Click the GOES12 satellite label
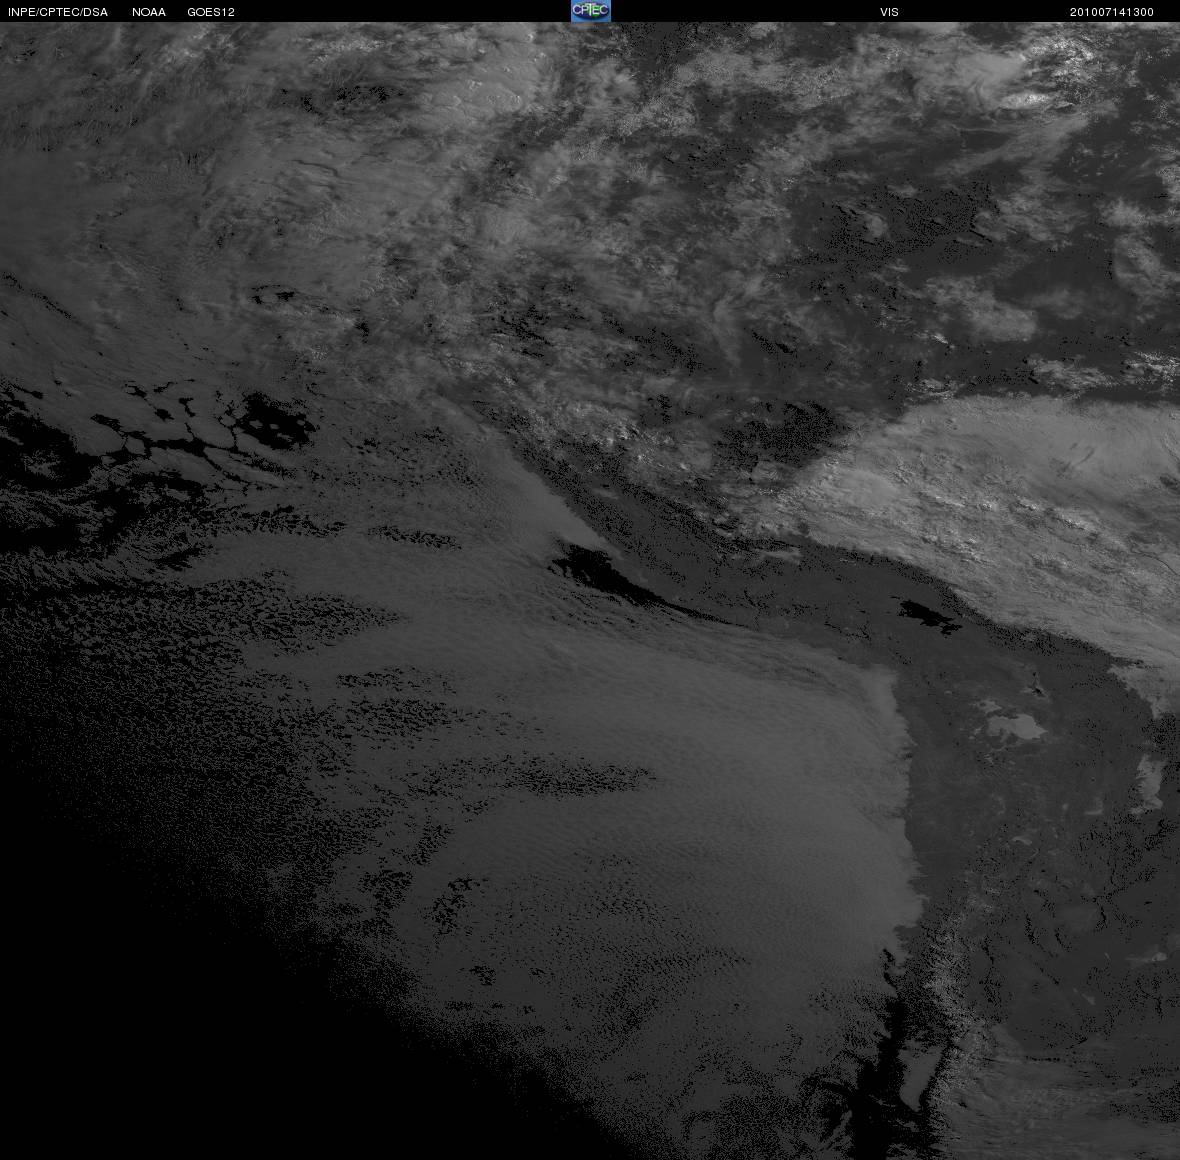The height and width of the screenshot is (1160, 1180). [x=211, y=12]
